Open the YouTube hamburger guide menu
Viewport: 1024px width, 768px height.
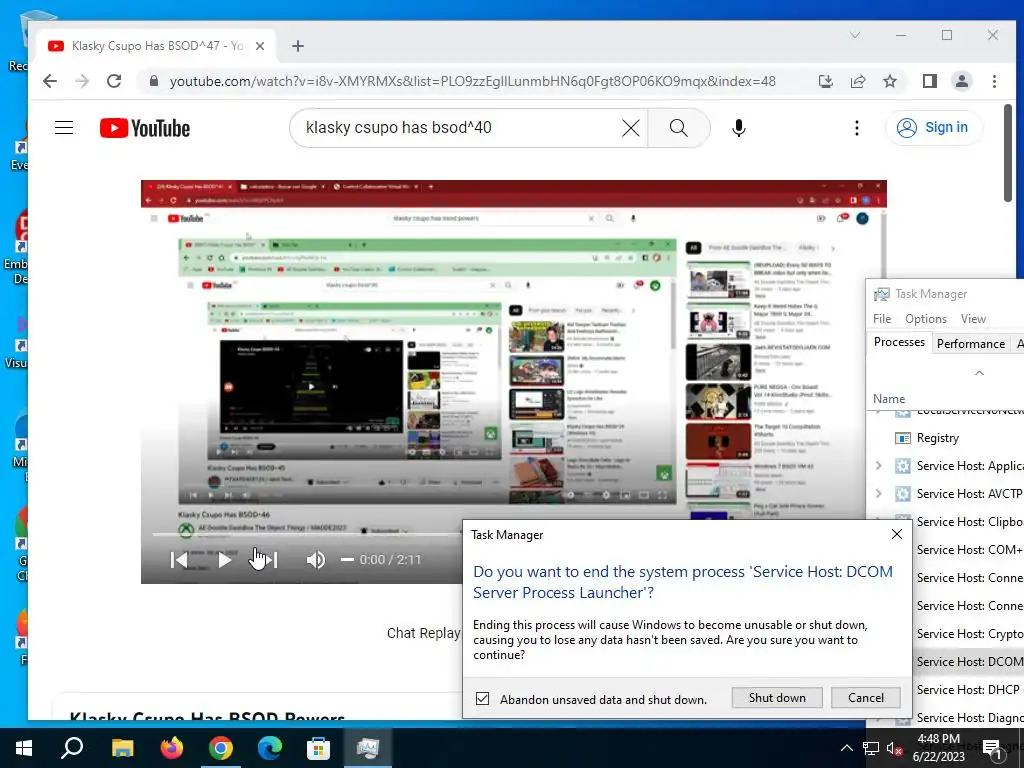[x=64, y=127]
